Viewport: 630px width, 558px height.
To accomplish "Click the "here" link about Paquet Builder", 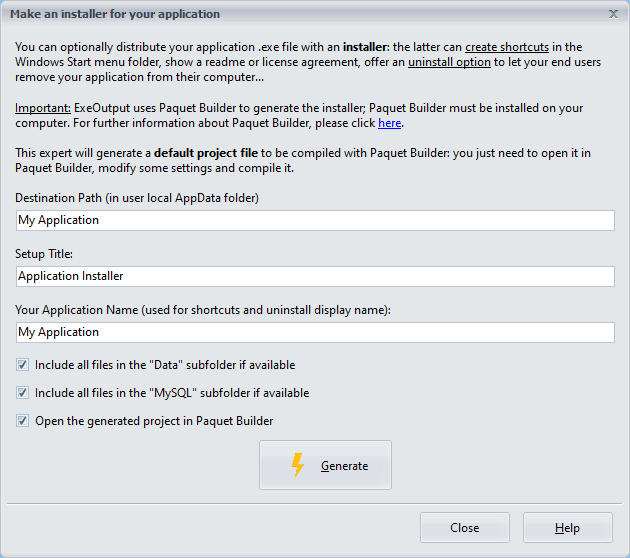I will click(x=389, y=123).
